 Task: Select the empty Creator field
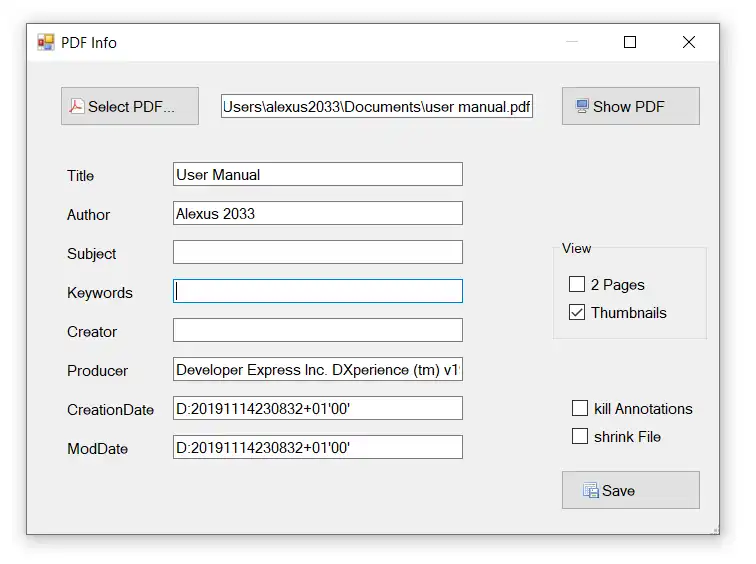point(317,330)
